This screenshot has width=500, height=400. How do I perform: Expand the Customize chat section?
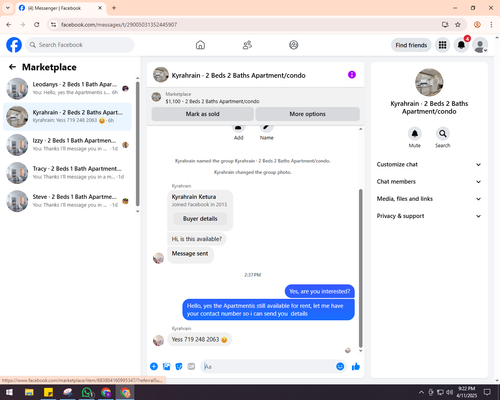click(429, 164)
